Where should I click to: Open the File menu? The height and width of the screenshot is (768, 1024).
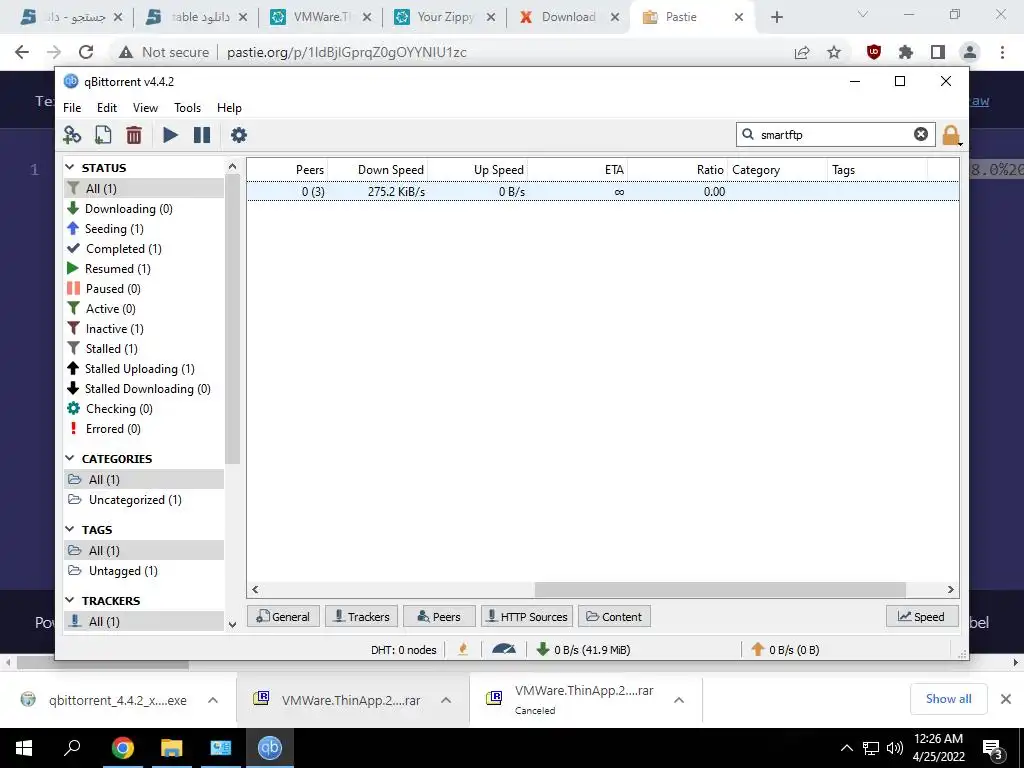coord(72,108)
